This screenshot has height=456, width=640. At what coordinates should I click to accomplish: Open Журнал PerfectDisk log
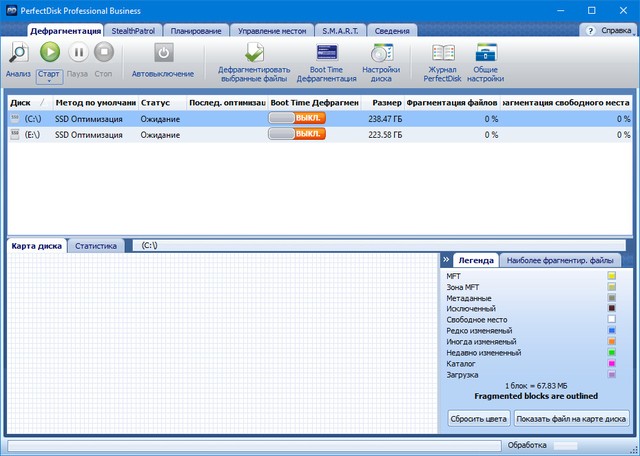[x=442, y=53]
